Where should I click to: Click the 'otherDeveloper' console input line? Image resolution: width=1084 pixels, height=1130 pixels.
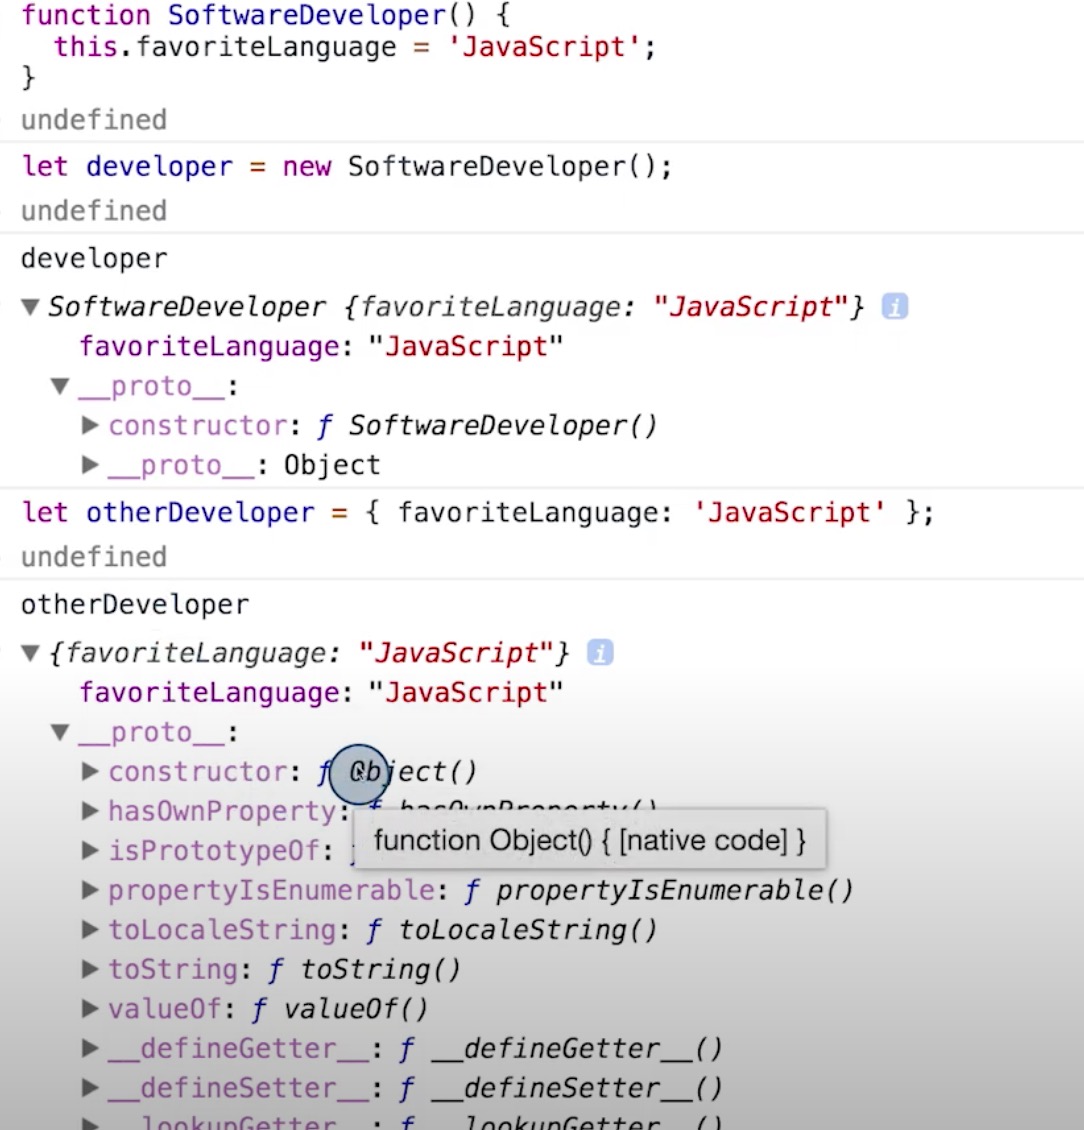point(135,605)
